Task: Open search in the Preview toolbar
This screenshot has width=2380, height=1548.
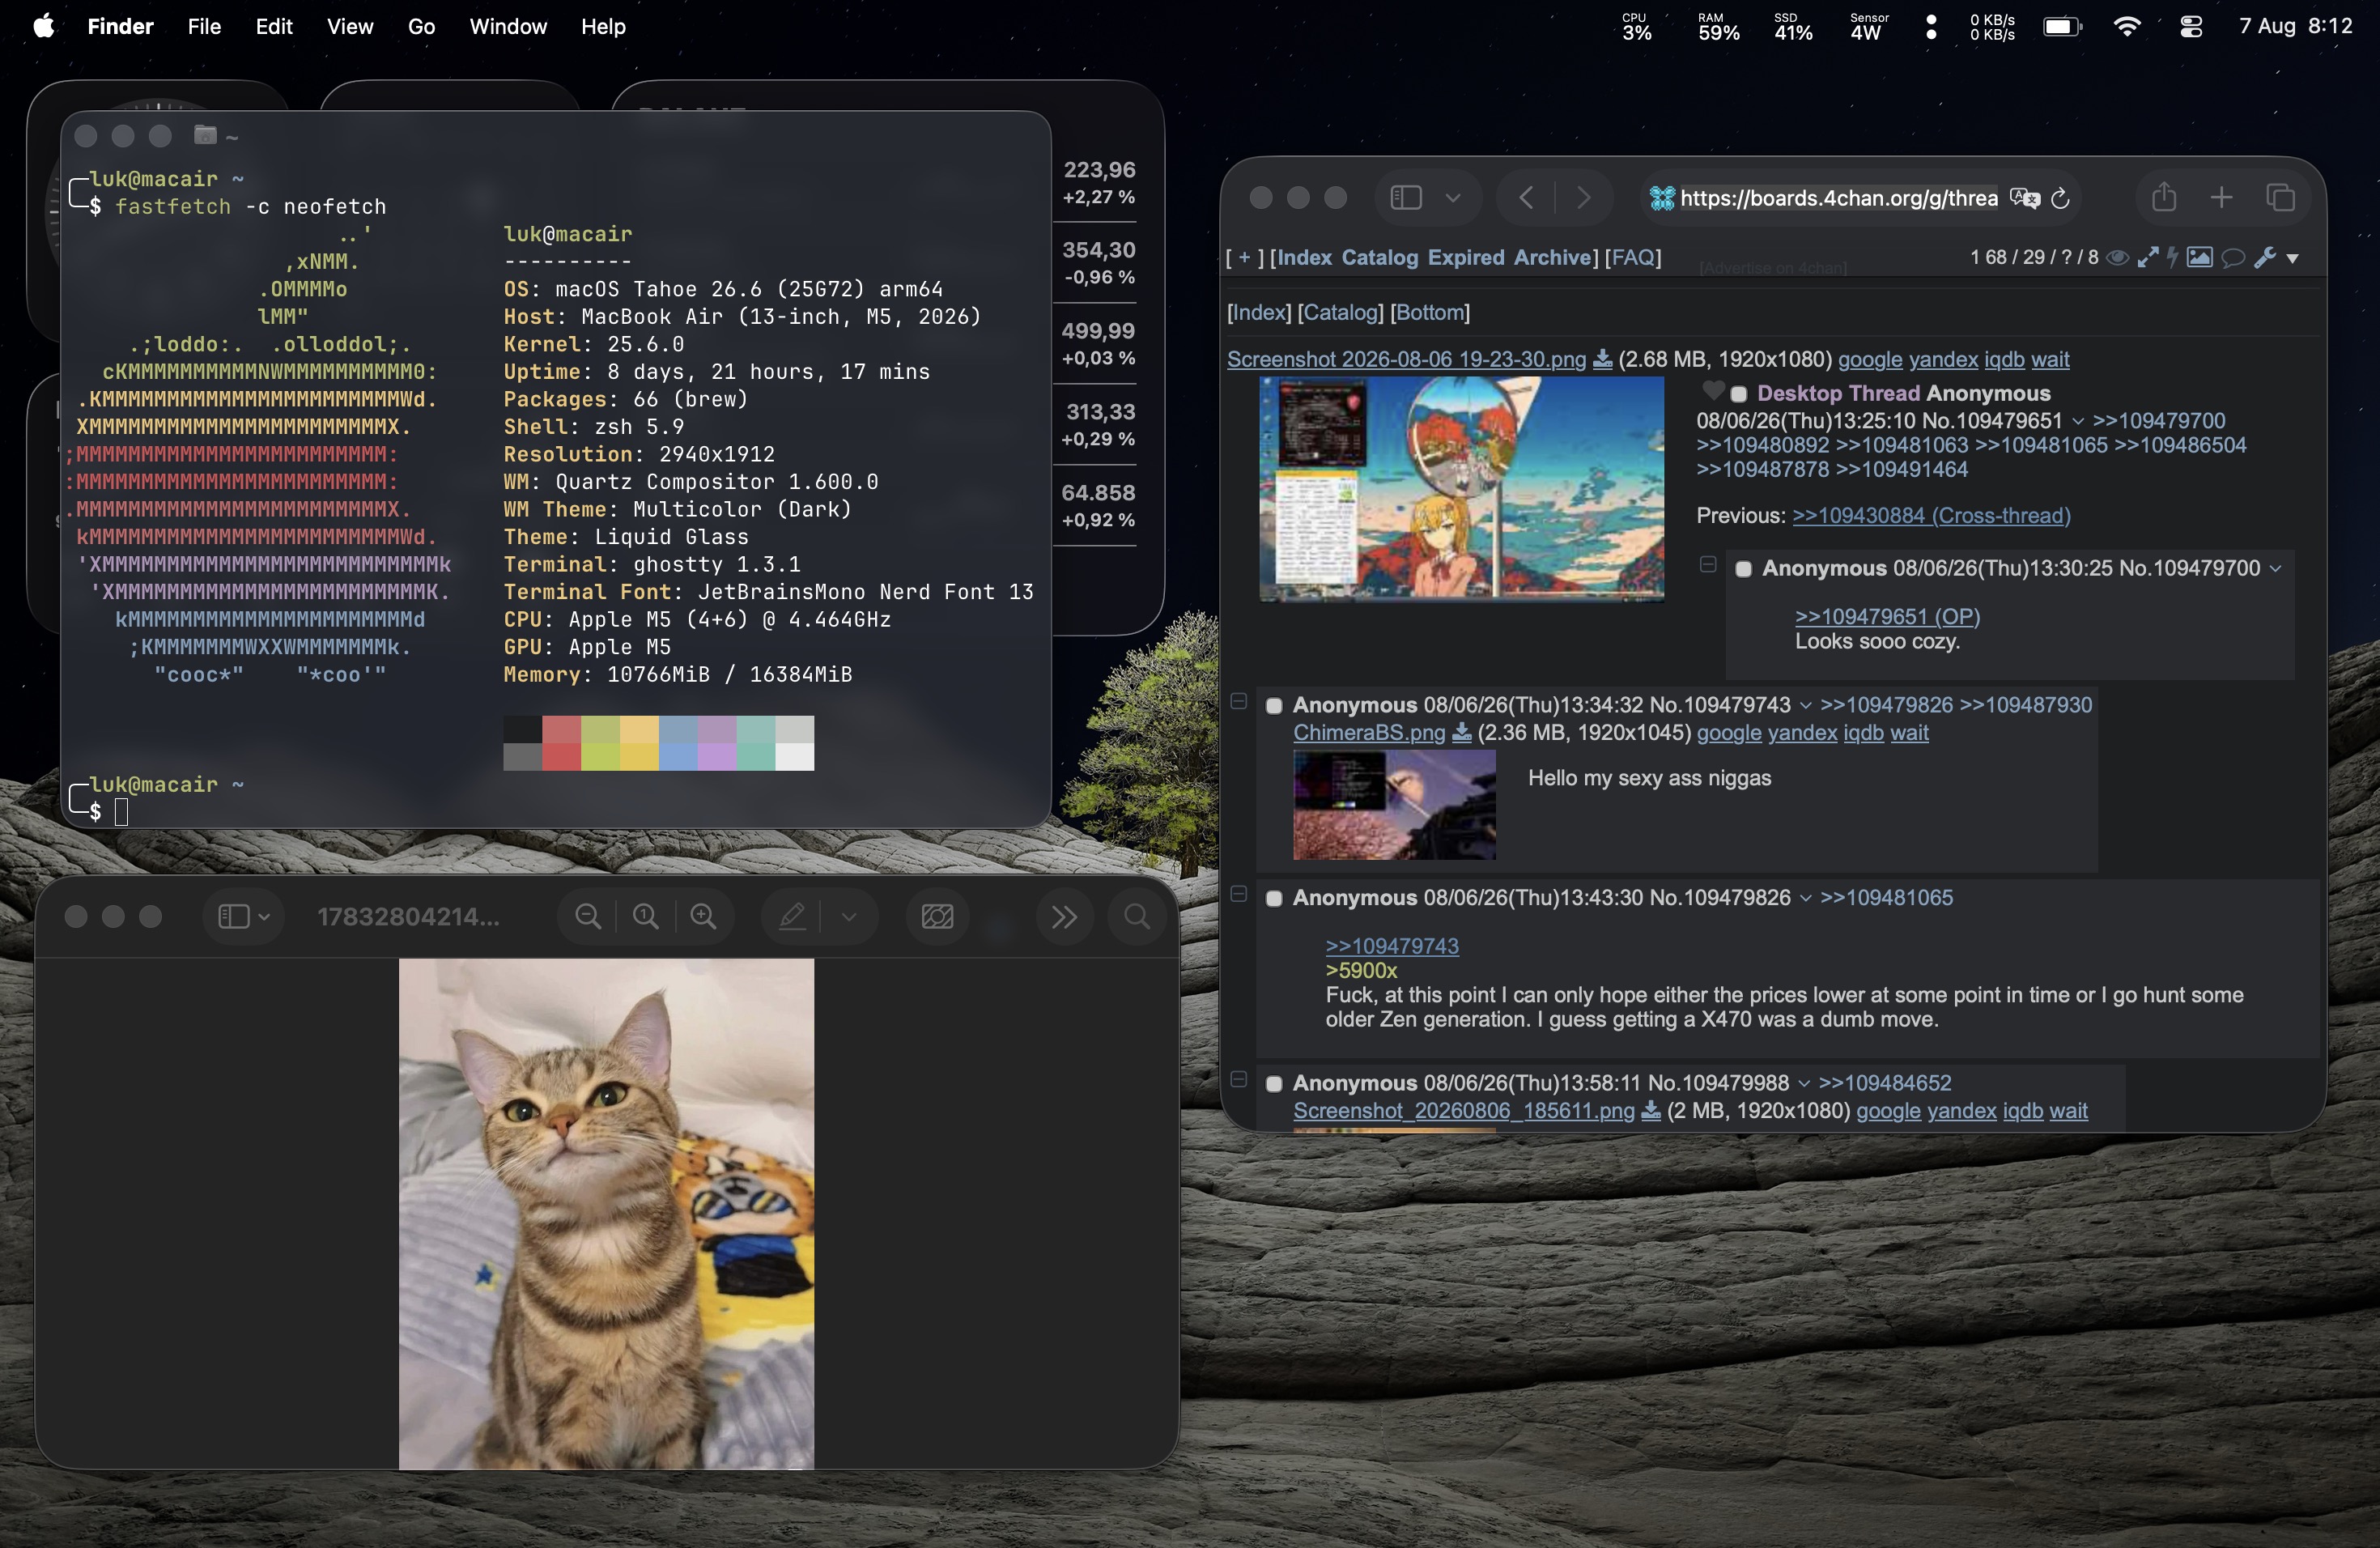Action: click(1137, 916)
